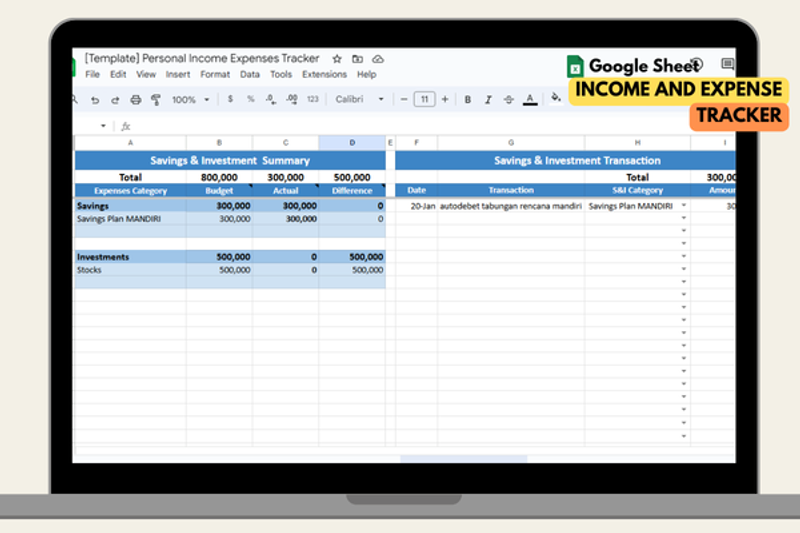
Task: Open the Edit menu
Action: click(118, 74)
